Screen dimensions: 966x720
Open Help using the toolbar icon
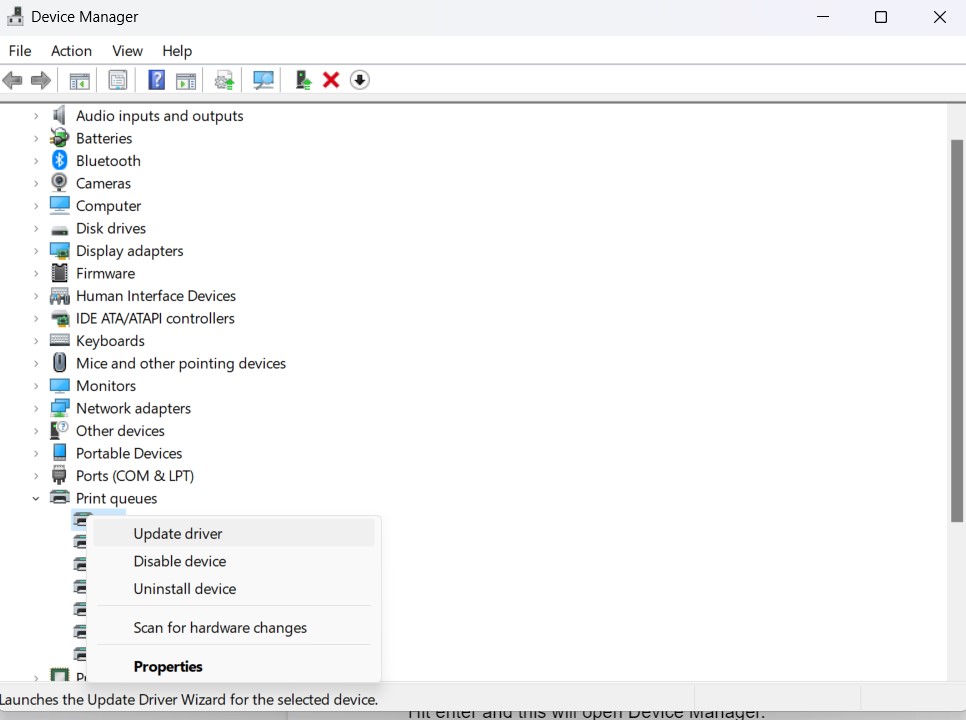[x=156, y=80]
